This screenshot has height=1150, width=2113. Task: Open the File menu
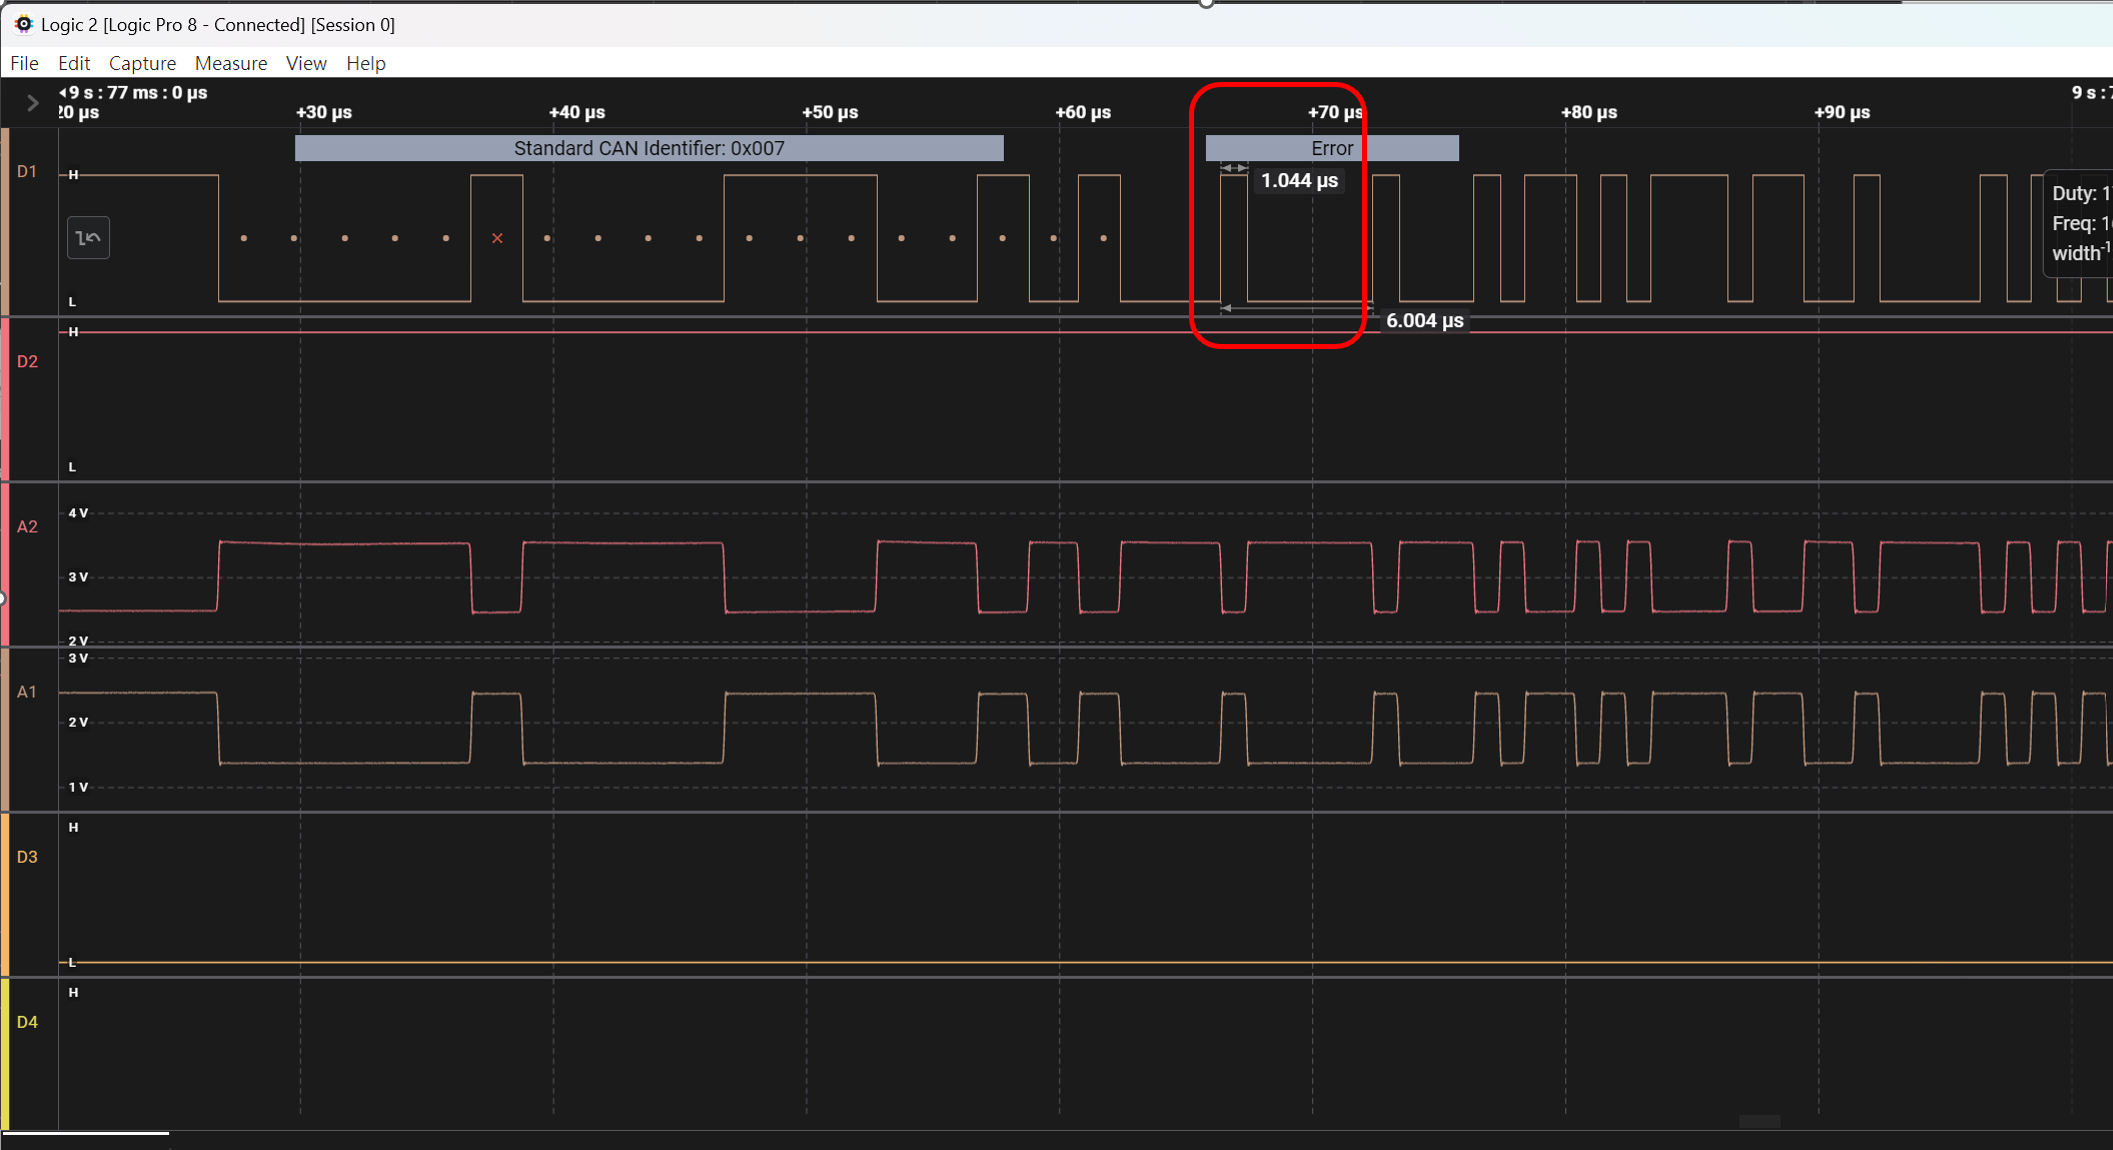(x=24, y=63)
